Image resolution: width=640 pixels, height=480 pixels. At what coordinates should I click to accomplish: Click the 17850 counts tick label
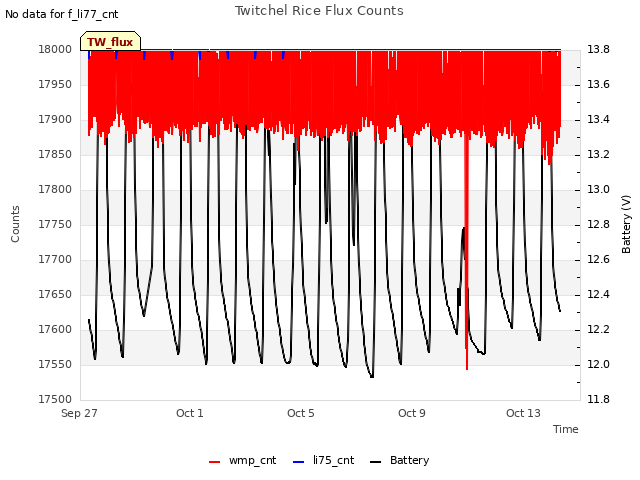point(55,154)
